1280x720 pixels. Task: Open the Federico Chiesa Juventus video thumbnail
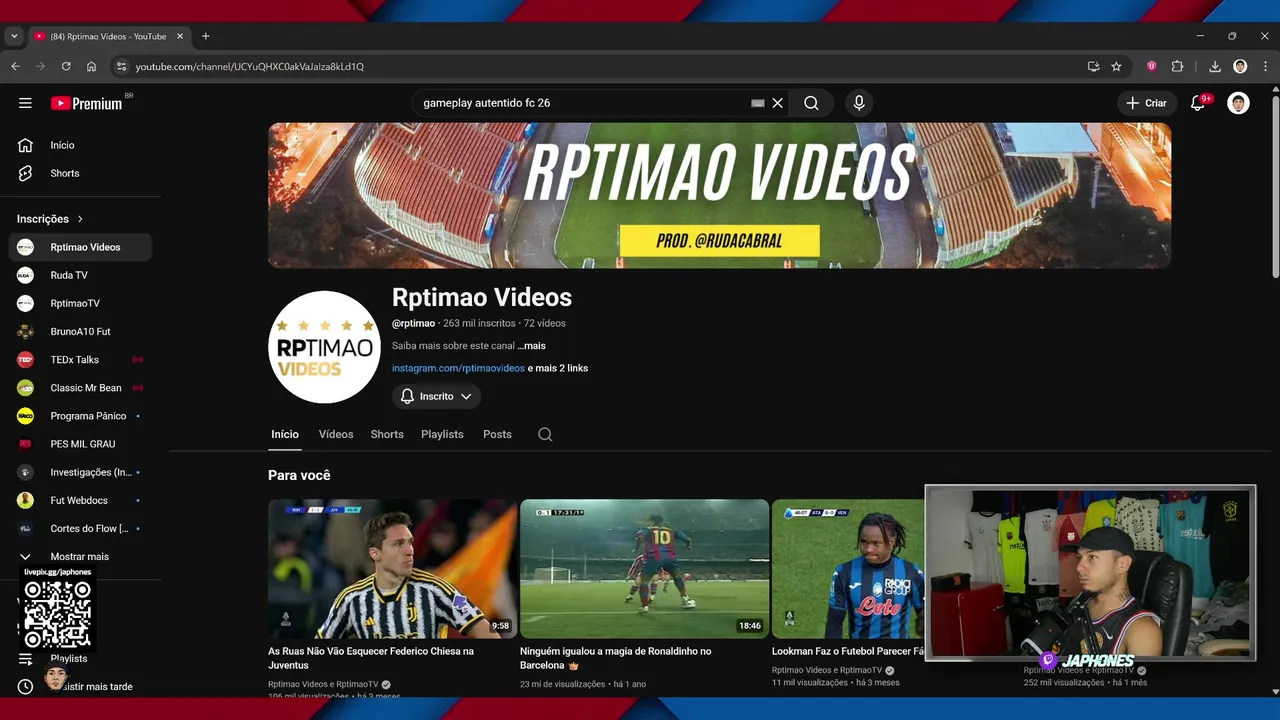pos(392,569)
